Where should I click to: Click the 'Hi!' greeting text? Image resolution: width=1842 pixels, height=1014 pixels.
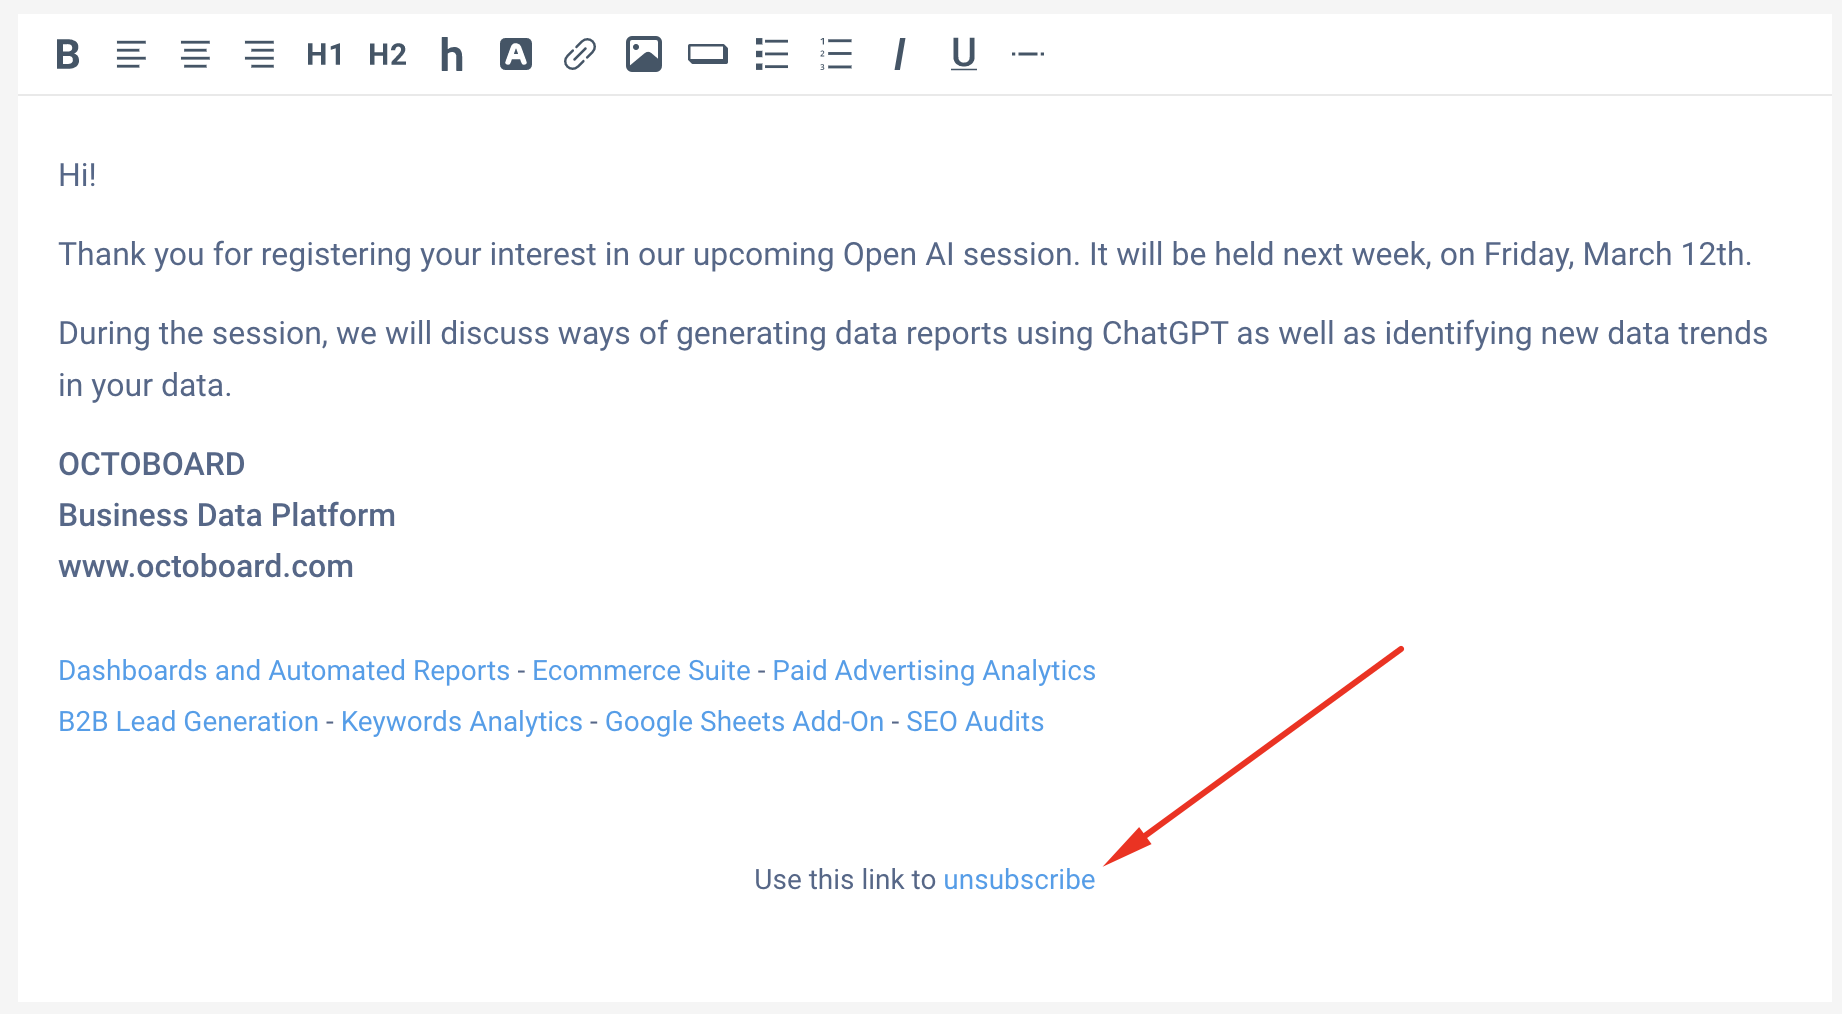[x=77, y=175]
